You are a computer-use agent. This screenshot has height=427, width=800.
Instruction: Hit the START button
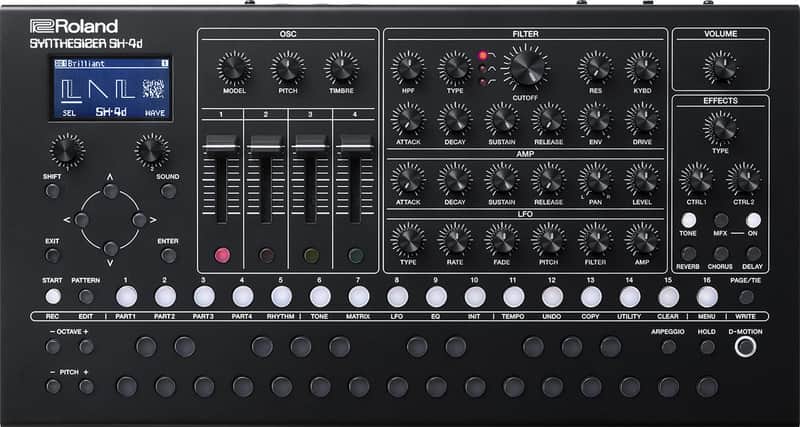click(x=53, y=296)
